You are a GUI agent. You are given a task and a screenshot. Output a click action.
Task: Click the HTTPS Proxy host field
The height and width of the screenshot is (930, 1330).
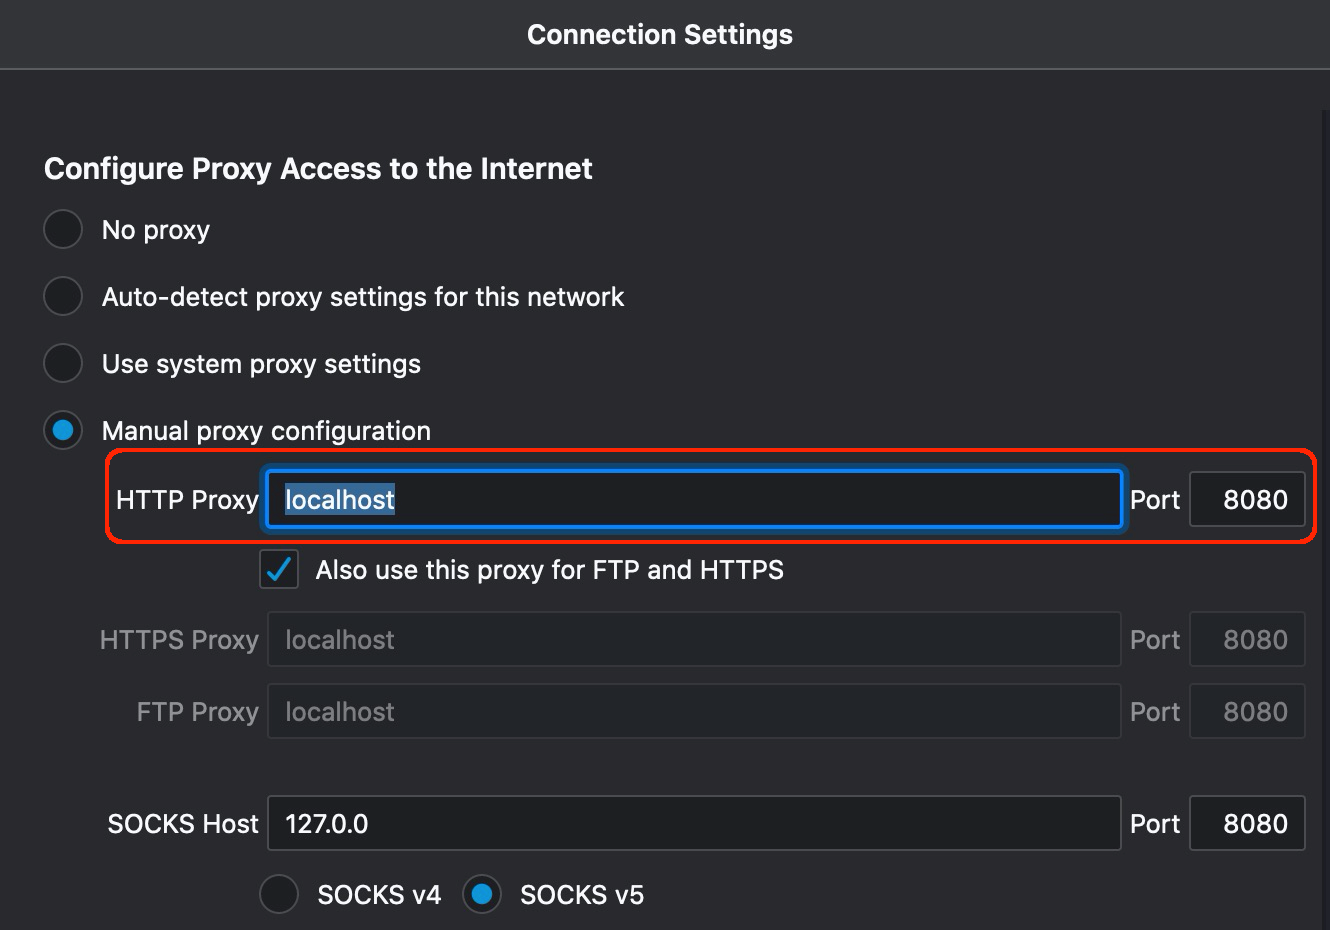[x=694, y=639]
